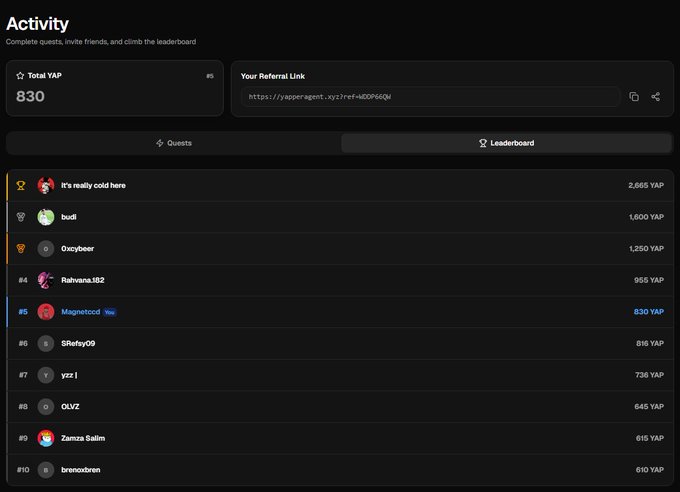Click the bronze medal icon next to 0xcybeer

click(x=20, y=249)
